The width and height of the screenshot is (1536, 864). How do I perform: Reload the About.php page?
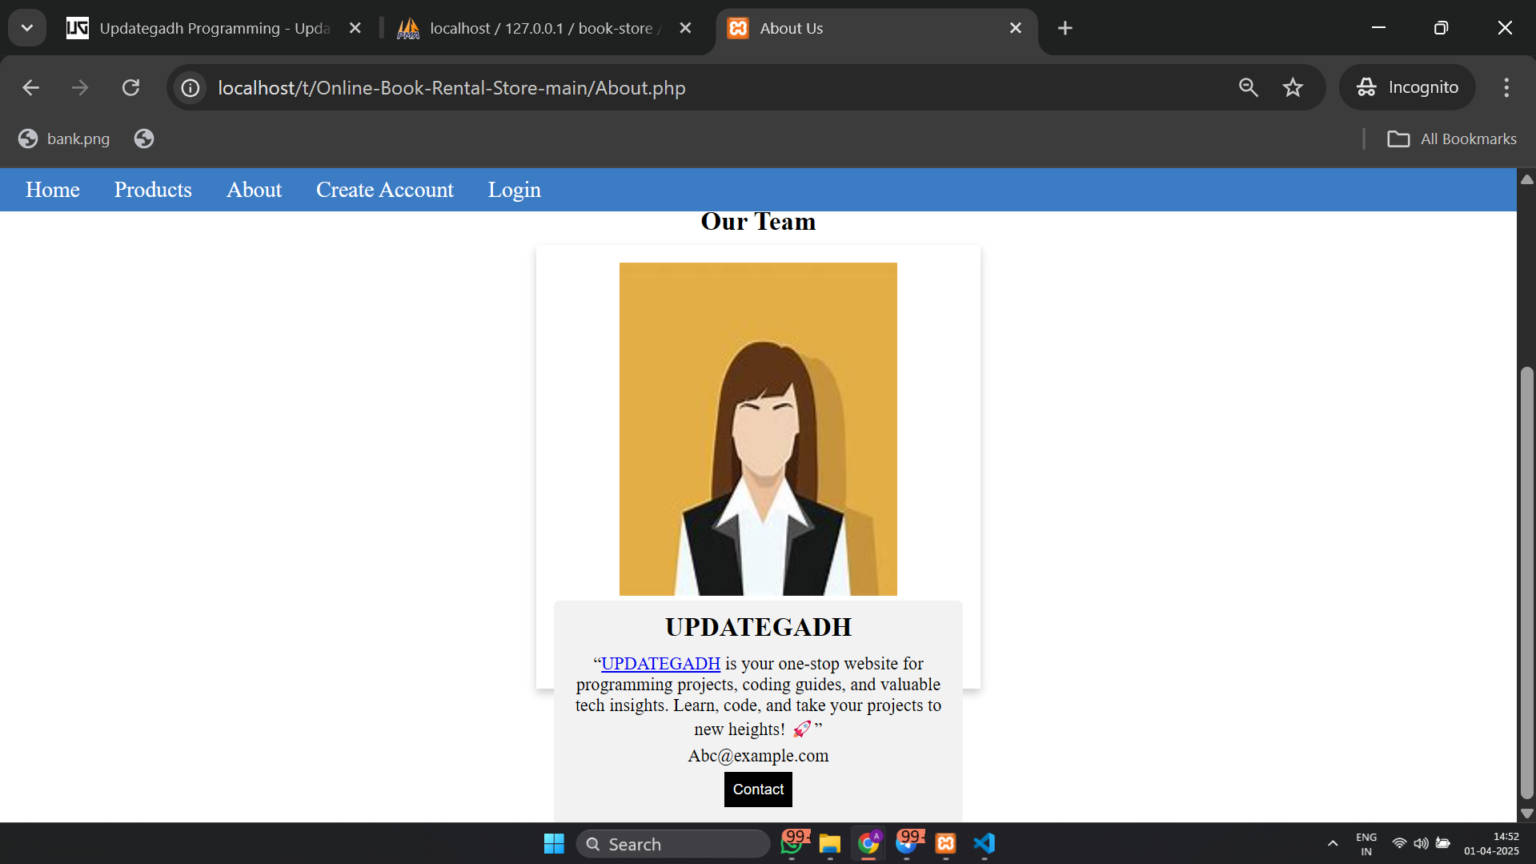130,87
